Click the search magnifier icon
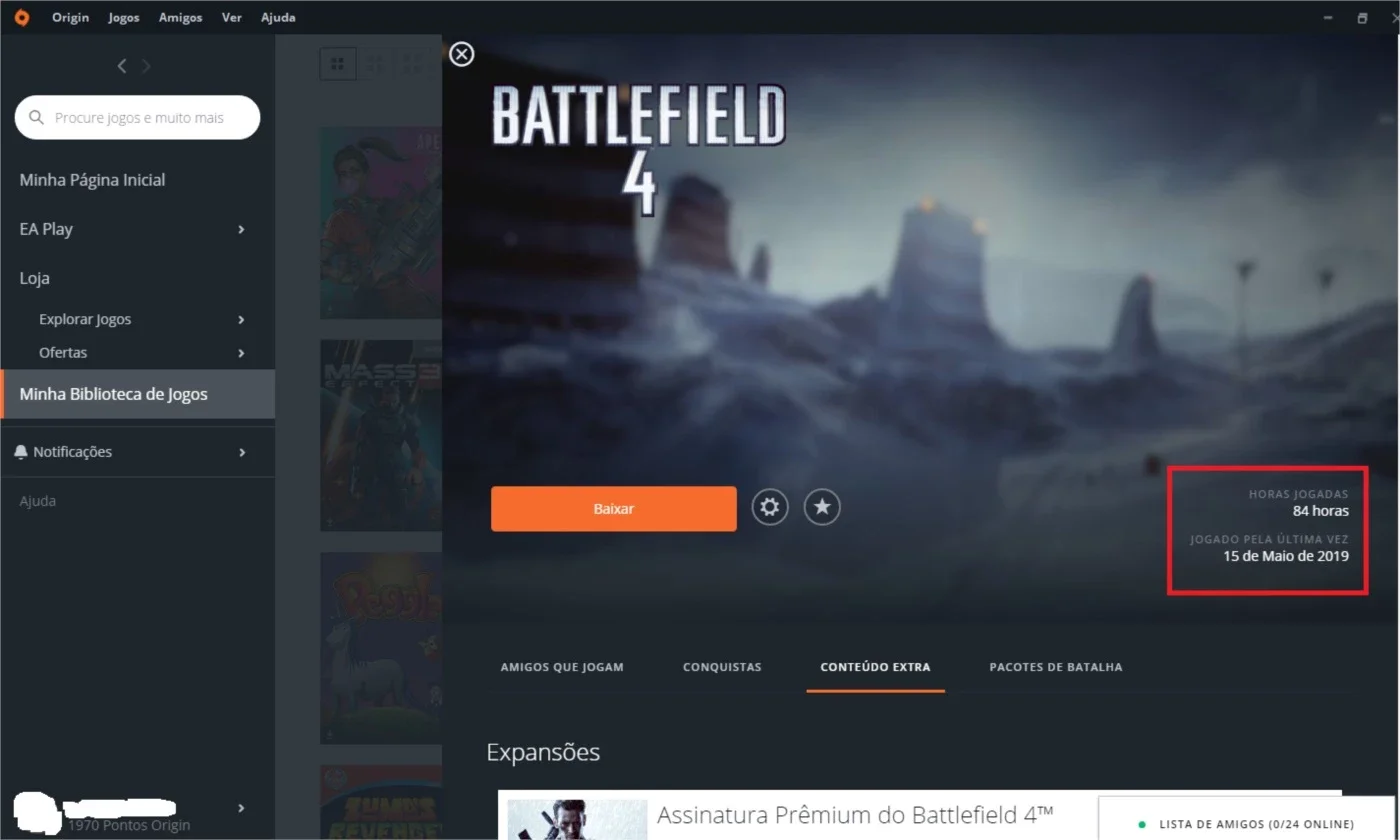This screenshot has height=840, width=1400. (37, 118)
